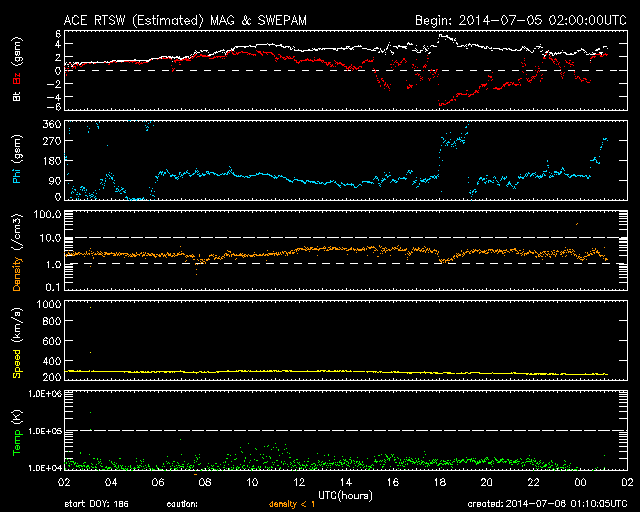The image size is (640, 512).
Task: Click the 18 hour tick label
Action: (440, 482)
